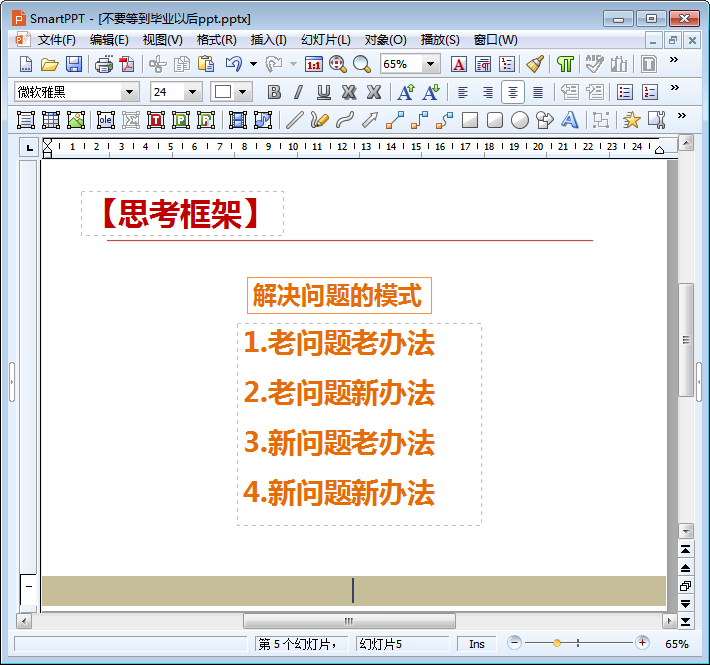This screenshot has height=665, width=710.
Task: Expand the formatting toolbar overflow chevron
Action: click(675, 87)
